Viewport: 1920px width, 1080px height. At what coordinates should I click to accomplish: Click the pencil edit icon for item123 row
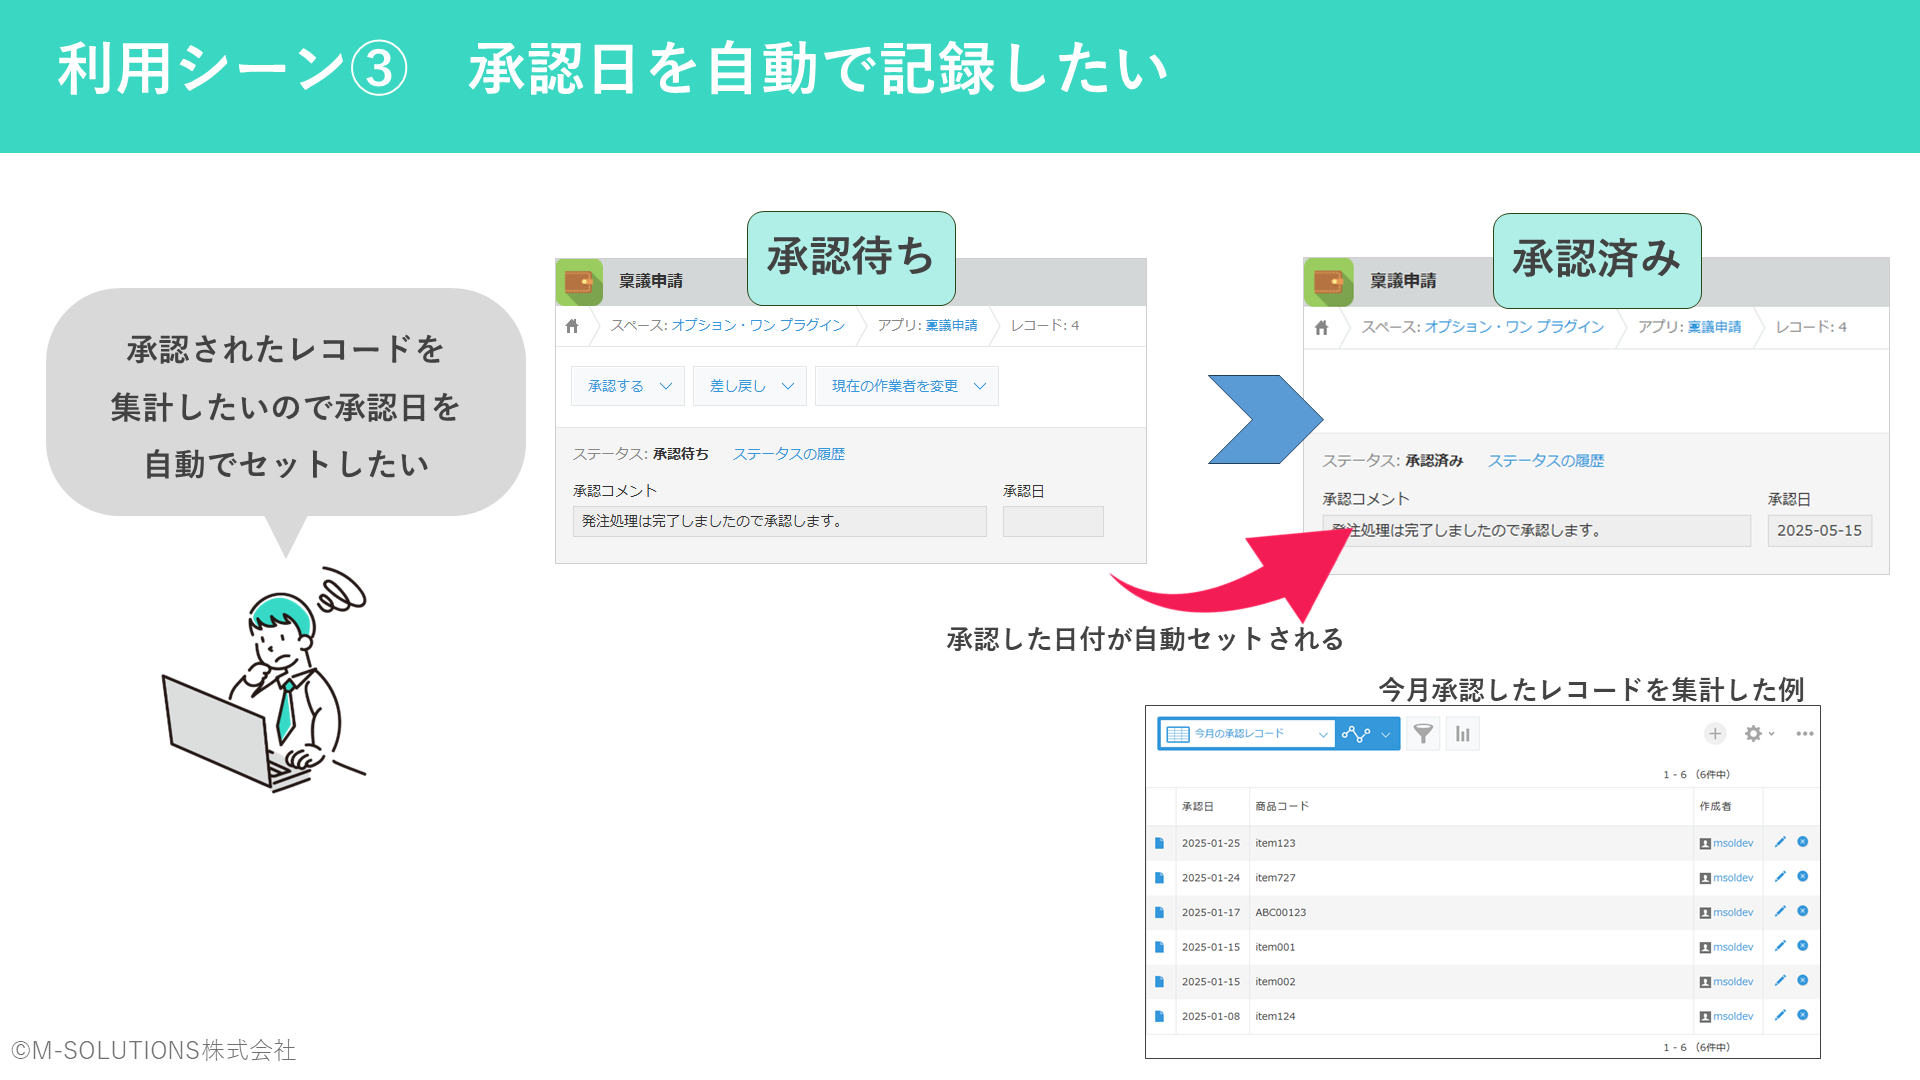(1780, 842)
